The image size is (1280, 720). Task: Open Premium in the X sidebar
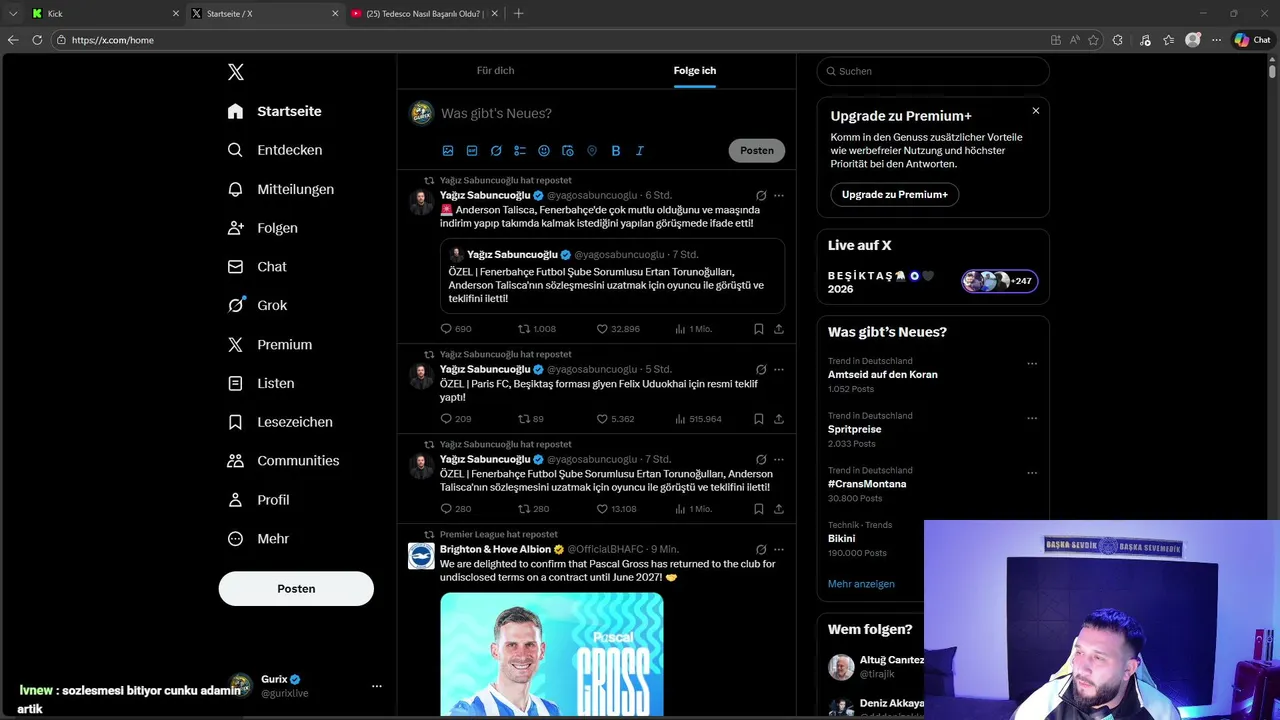point(270,345)
